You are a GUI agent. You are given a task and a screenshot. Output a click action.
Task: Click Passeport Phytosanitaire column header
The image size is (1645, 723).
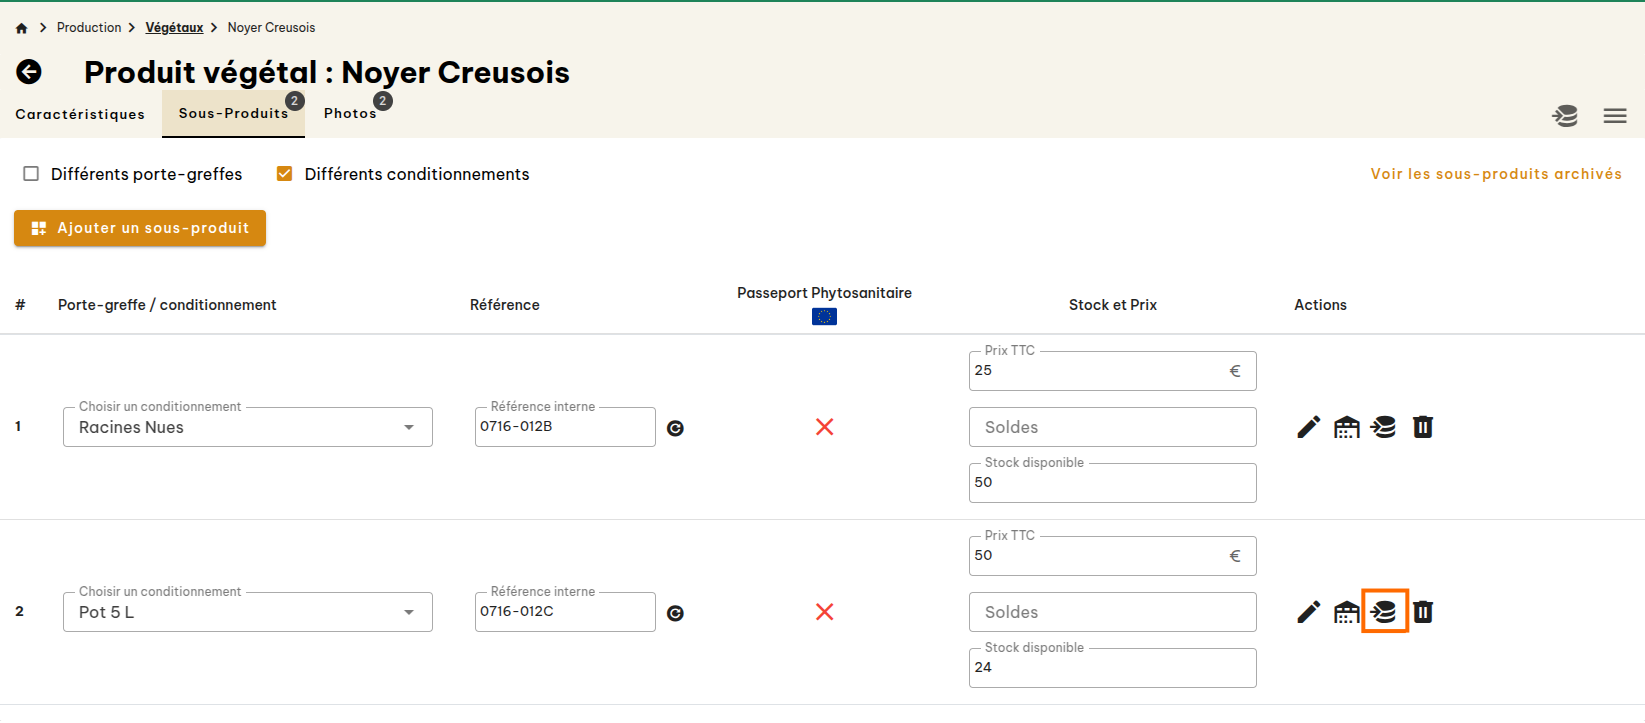click(824, 293)
